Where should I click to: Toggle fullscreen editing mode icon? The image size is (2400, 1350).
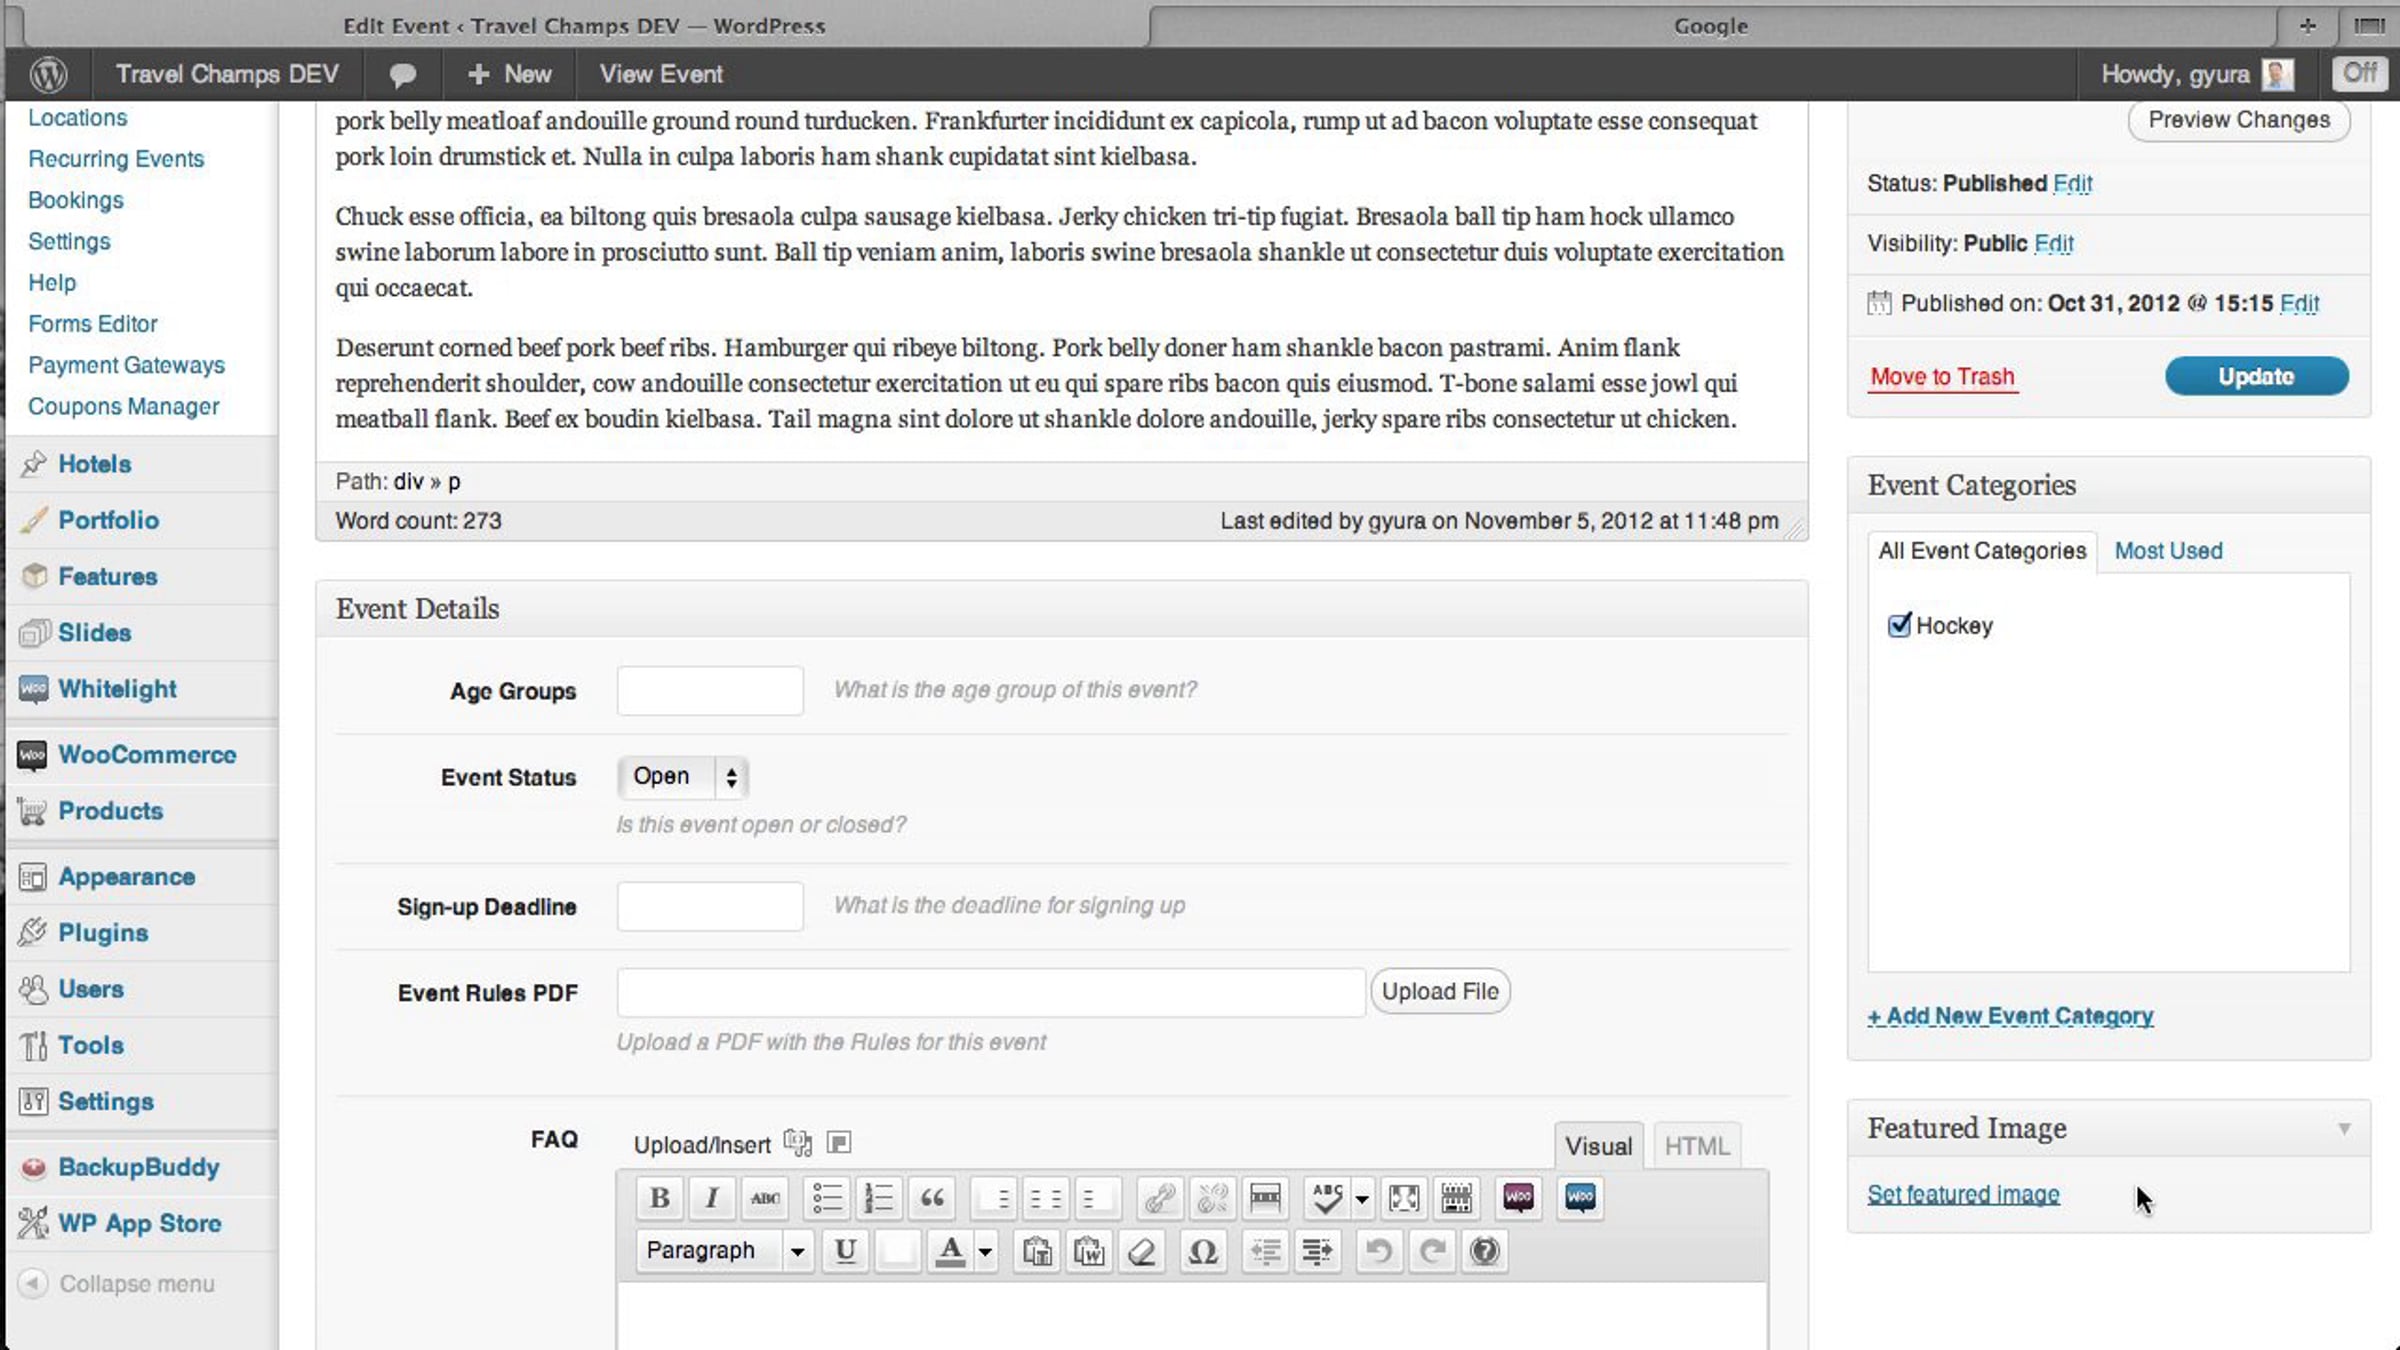point(1404,1198)
